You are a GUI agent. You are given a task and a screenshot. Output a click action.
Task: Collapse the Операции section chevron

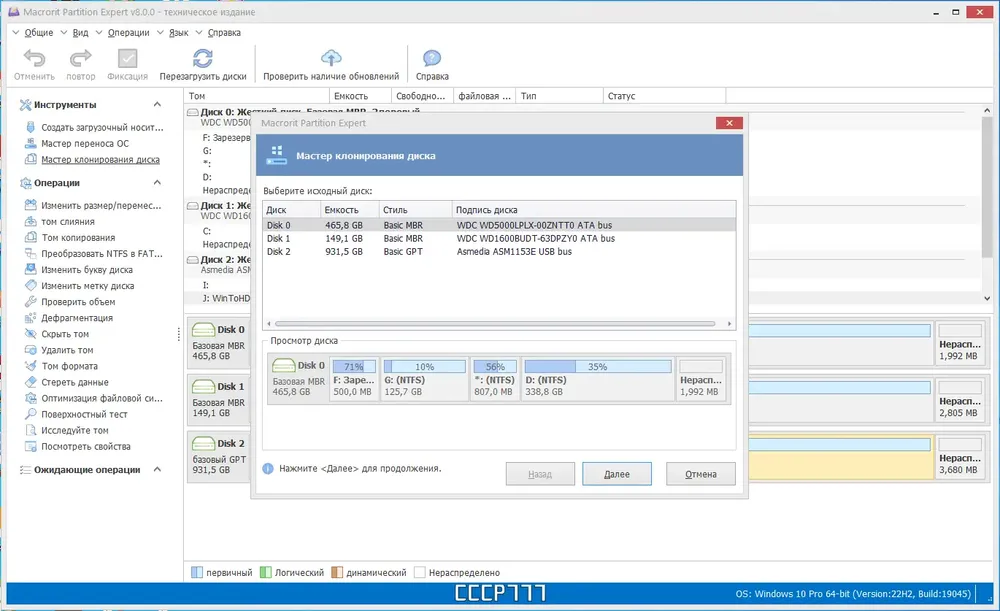pyautogui.click(x=157, y=182)
